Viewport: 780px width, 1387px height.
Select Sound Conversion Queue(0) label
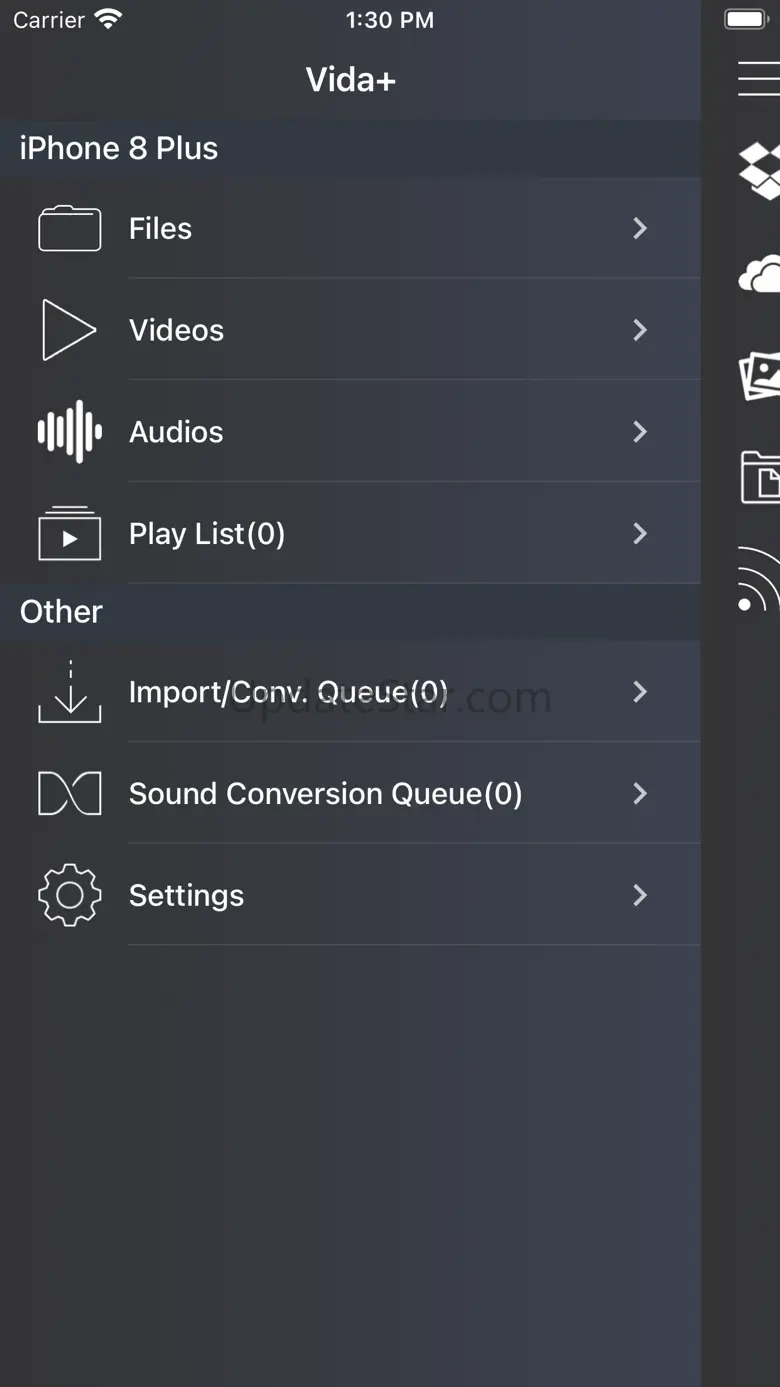[325, 794]
